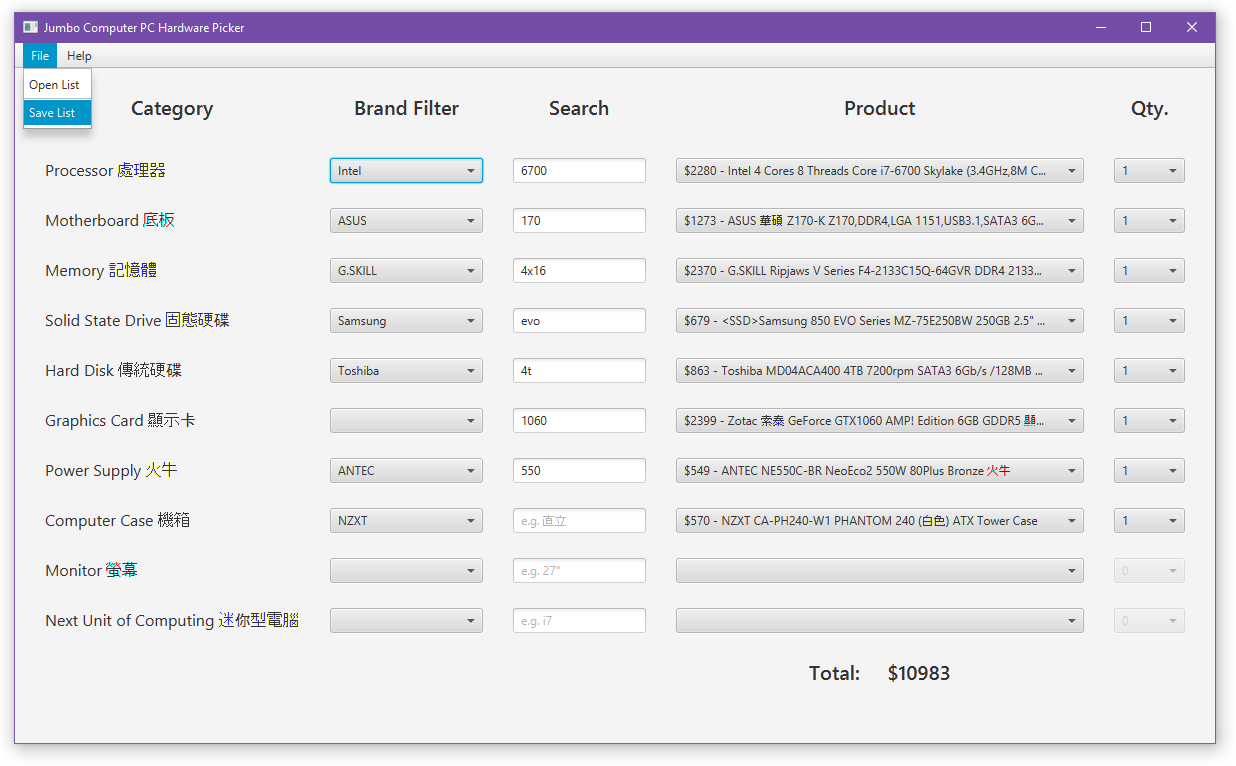Open Graphics Card product dropdown Zotac GTX1060
The width and height of the screenshot is (1236, 766).
click(880, 421)
